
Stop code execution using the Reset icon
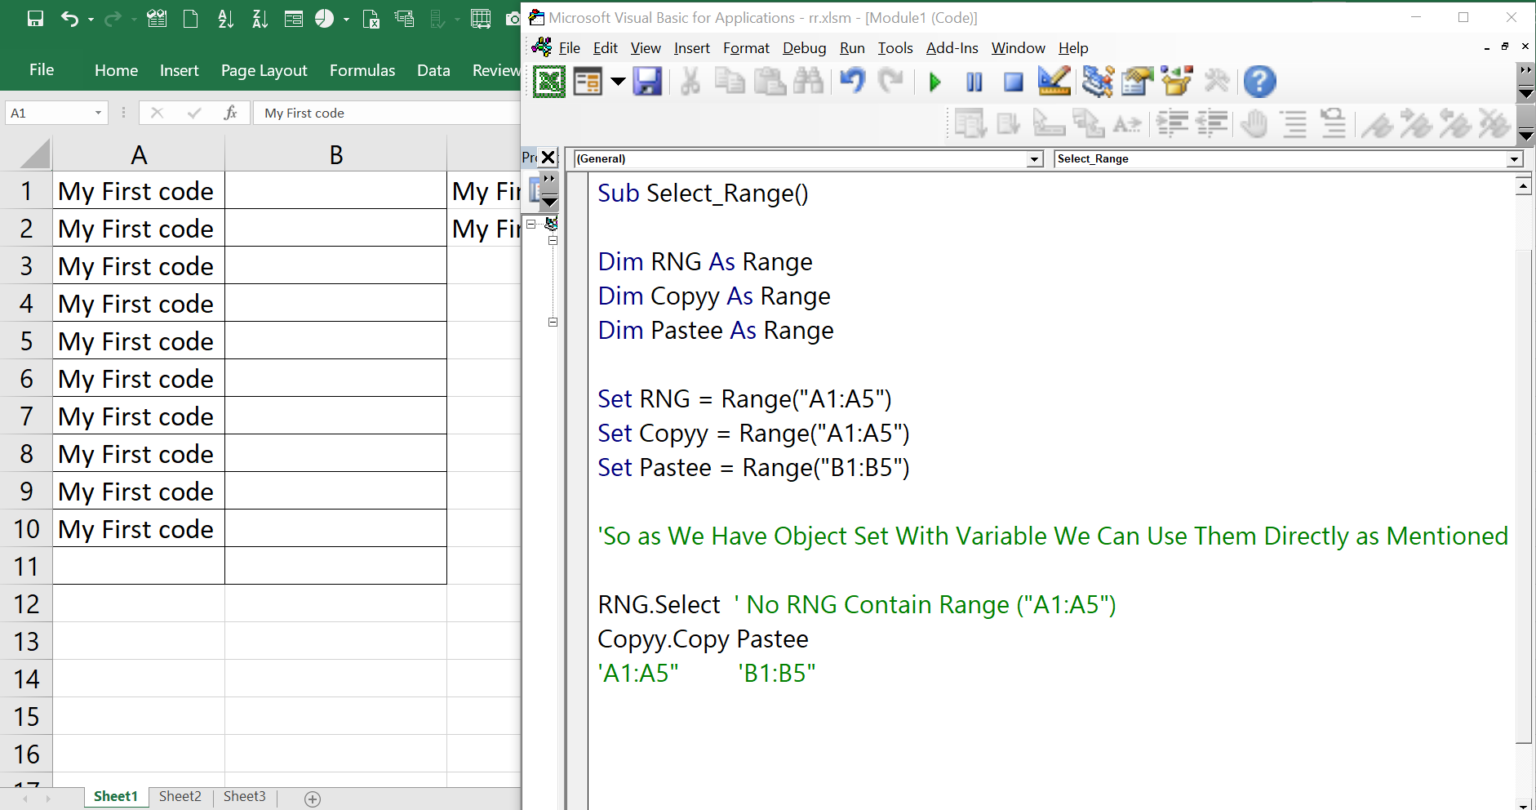1013,81
